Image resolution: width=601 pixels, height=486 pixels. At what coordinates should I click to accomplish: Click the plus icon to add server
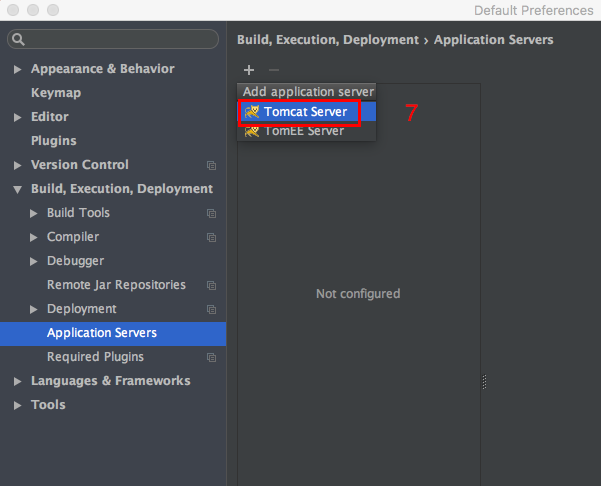249,70
